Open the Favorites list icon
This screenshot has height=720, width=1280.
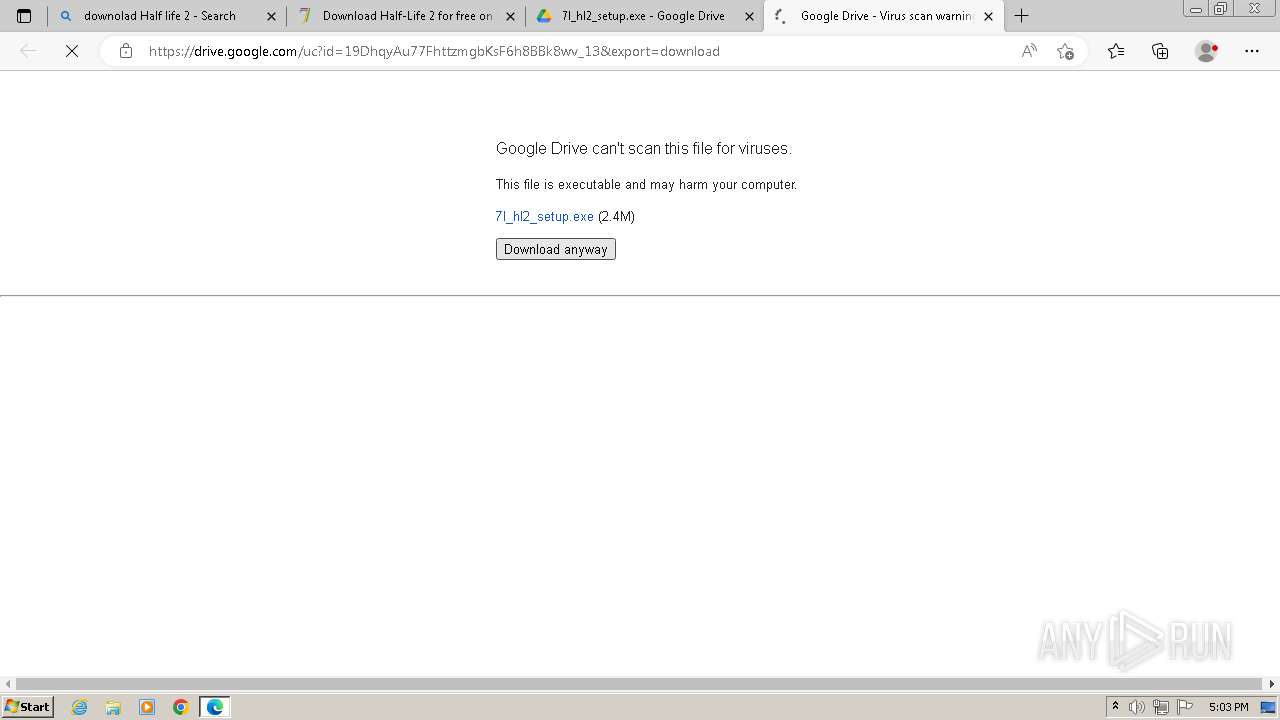pyautogui.click(x=1116, y=51)
